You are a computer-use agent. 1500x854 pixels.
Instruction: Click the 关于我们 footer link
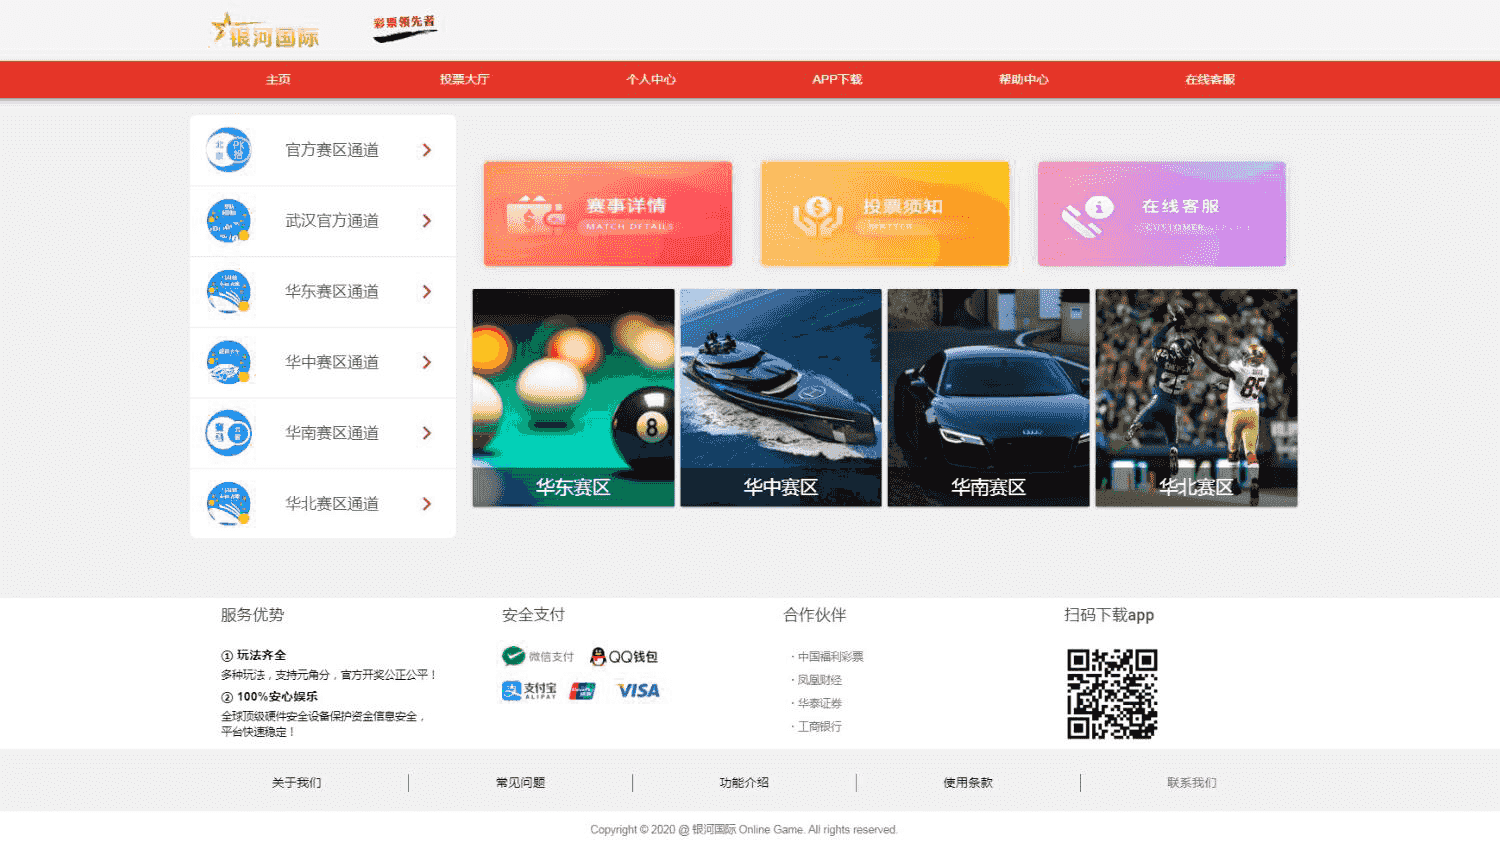pyautogui.click(x=294, y=783)
